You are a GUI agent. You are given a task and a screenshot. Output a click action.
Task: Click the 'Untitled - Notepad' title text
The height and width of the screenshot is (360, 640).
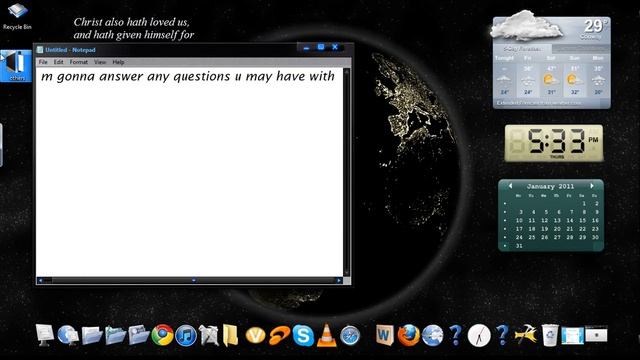click(x=70, y=50)
